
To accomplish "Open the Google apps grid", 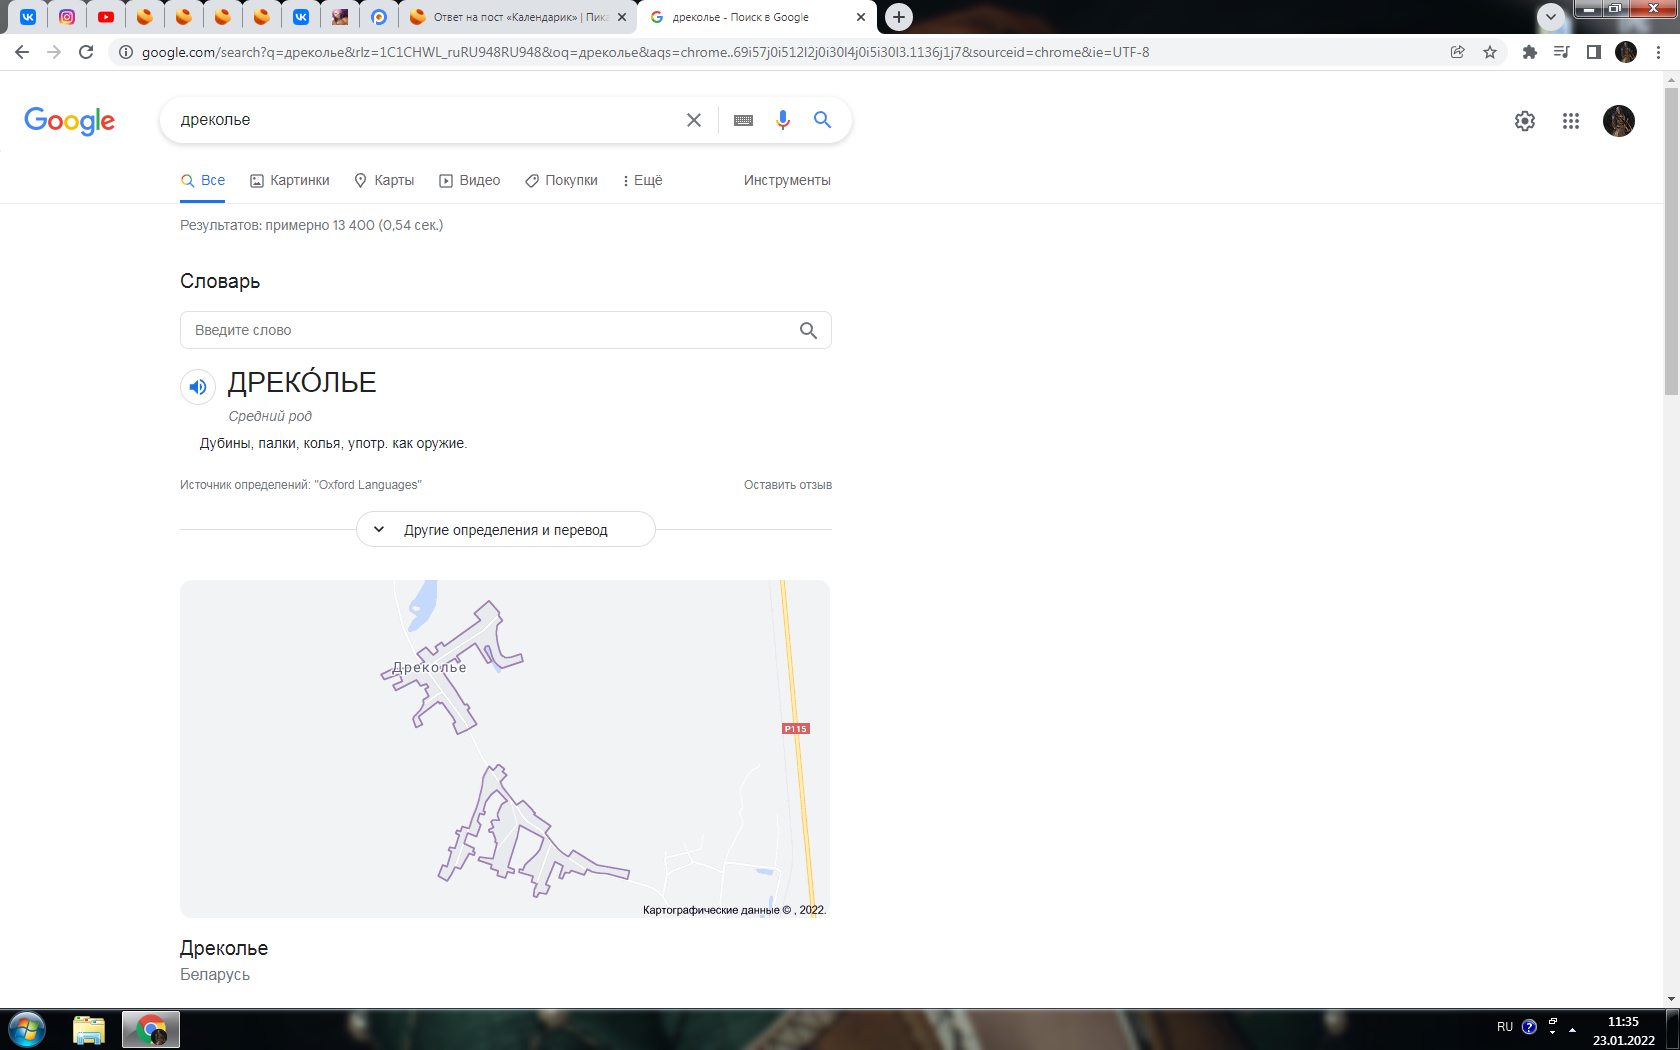I will (1571, 121).
